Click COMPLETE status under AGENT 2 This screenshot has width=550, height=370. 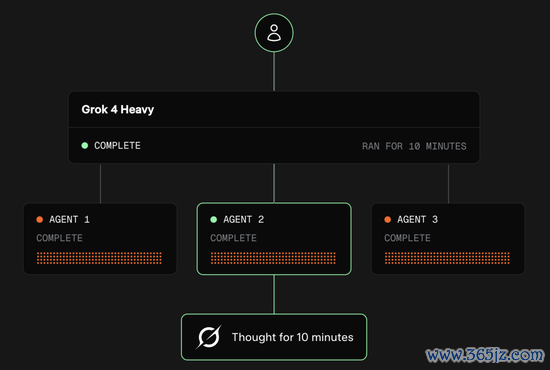[x=233, y=238]
